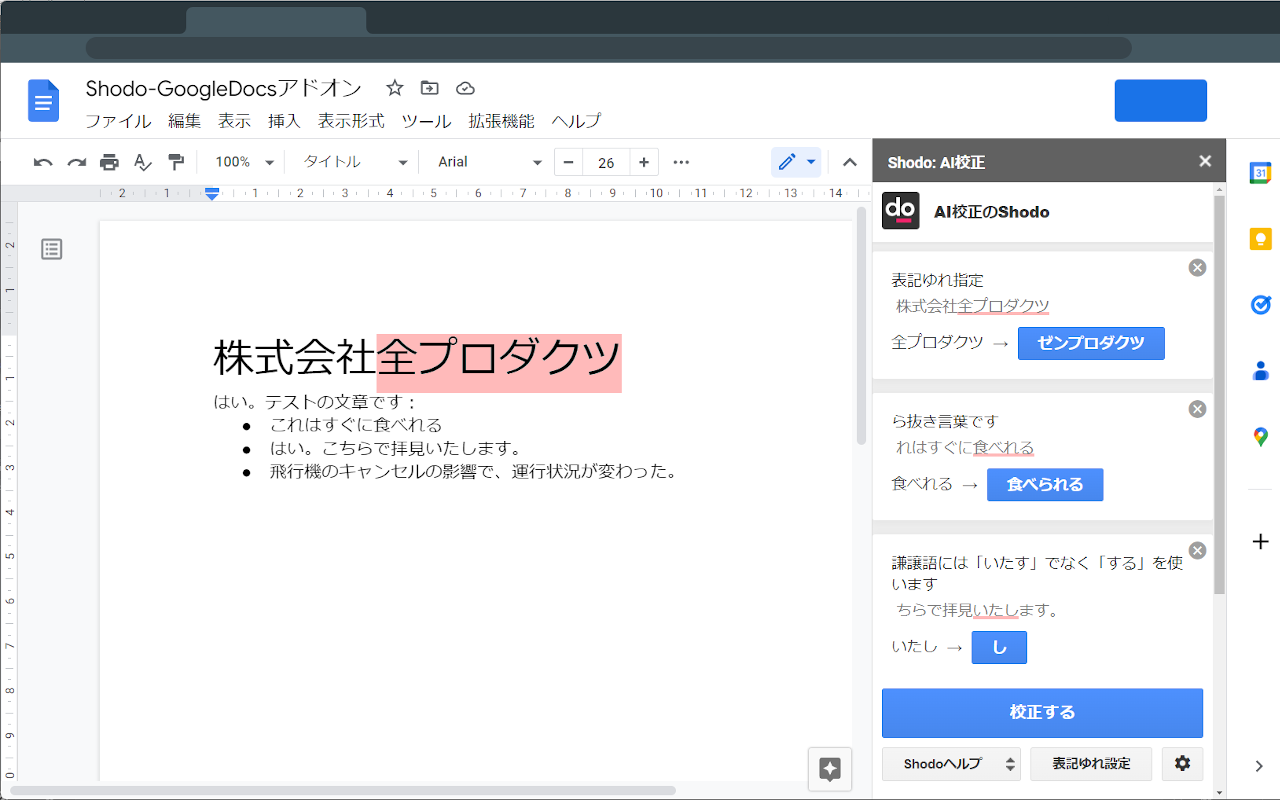This screenshot has height=800, width=1280.
Task: Click the document vertical scrollbar
Action: pos(862,326)
